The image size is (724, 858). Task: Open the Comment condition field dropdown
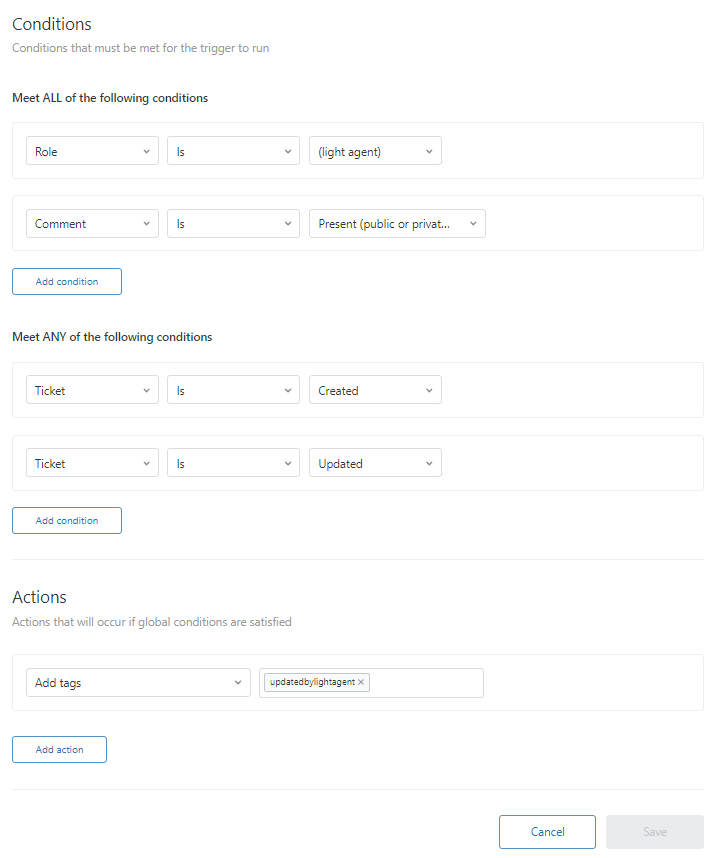coord(92,224)
